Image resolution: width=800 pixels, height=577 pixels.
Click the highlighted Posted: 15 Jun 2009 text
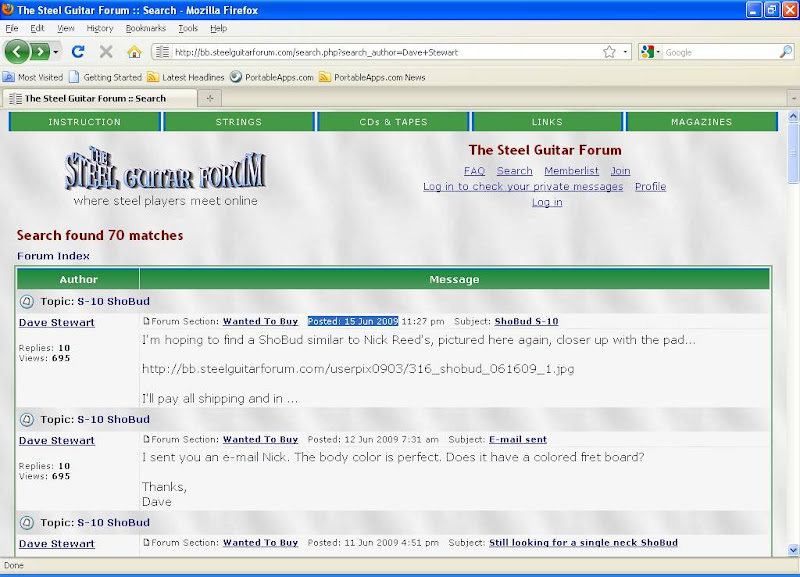[353, 321]
